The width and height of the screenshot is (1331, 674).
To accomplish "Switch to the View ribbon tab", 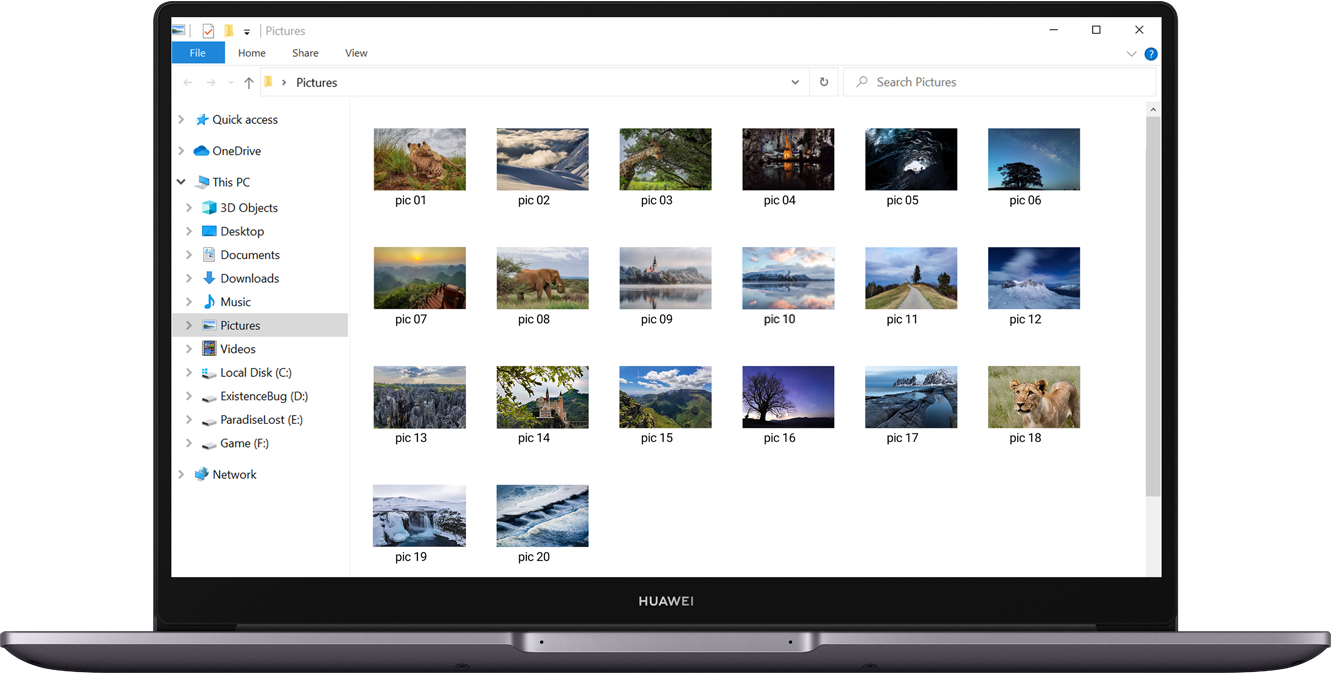I will pos(356,52).
